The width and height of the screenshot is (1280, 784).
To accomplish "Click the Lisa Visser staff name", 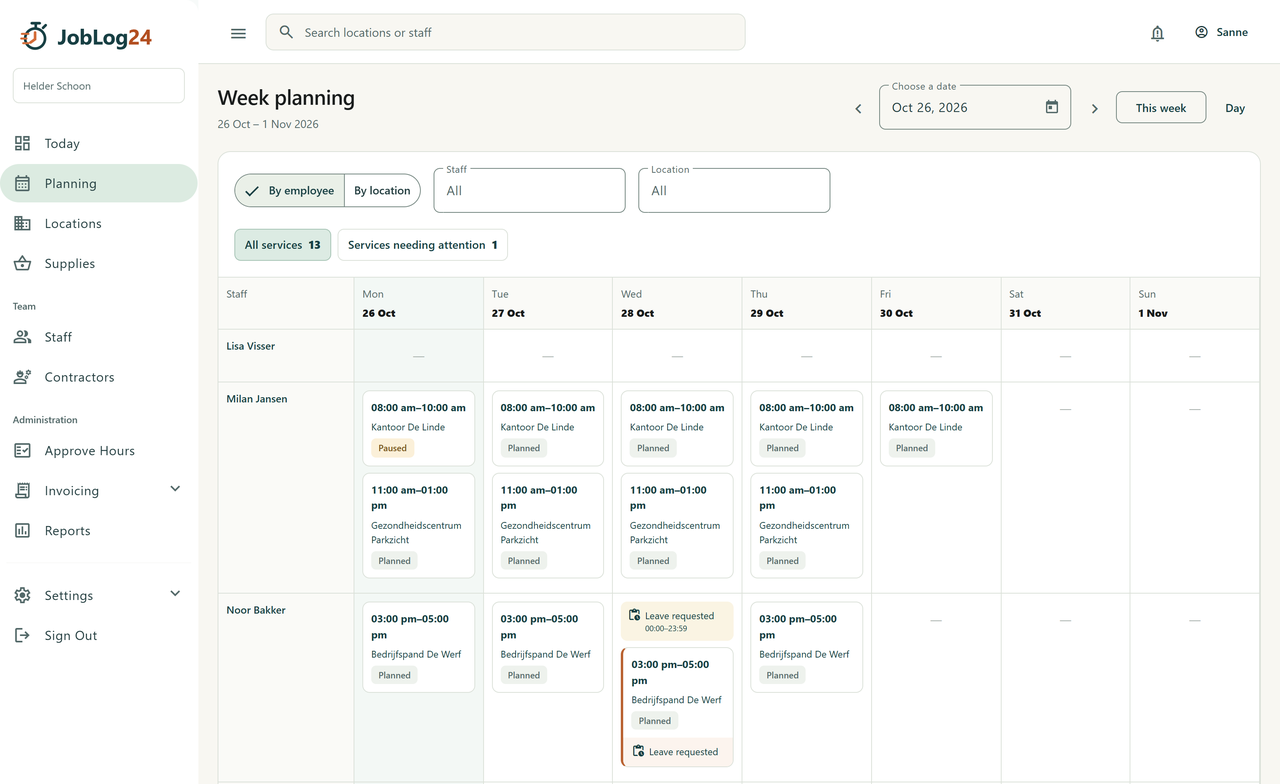I will click(251, 346).
